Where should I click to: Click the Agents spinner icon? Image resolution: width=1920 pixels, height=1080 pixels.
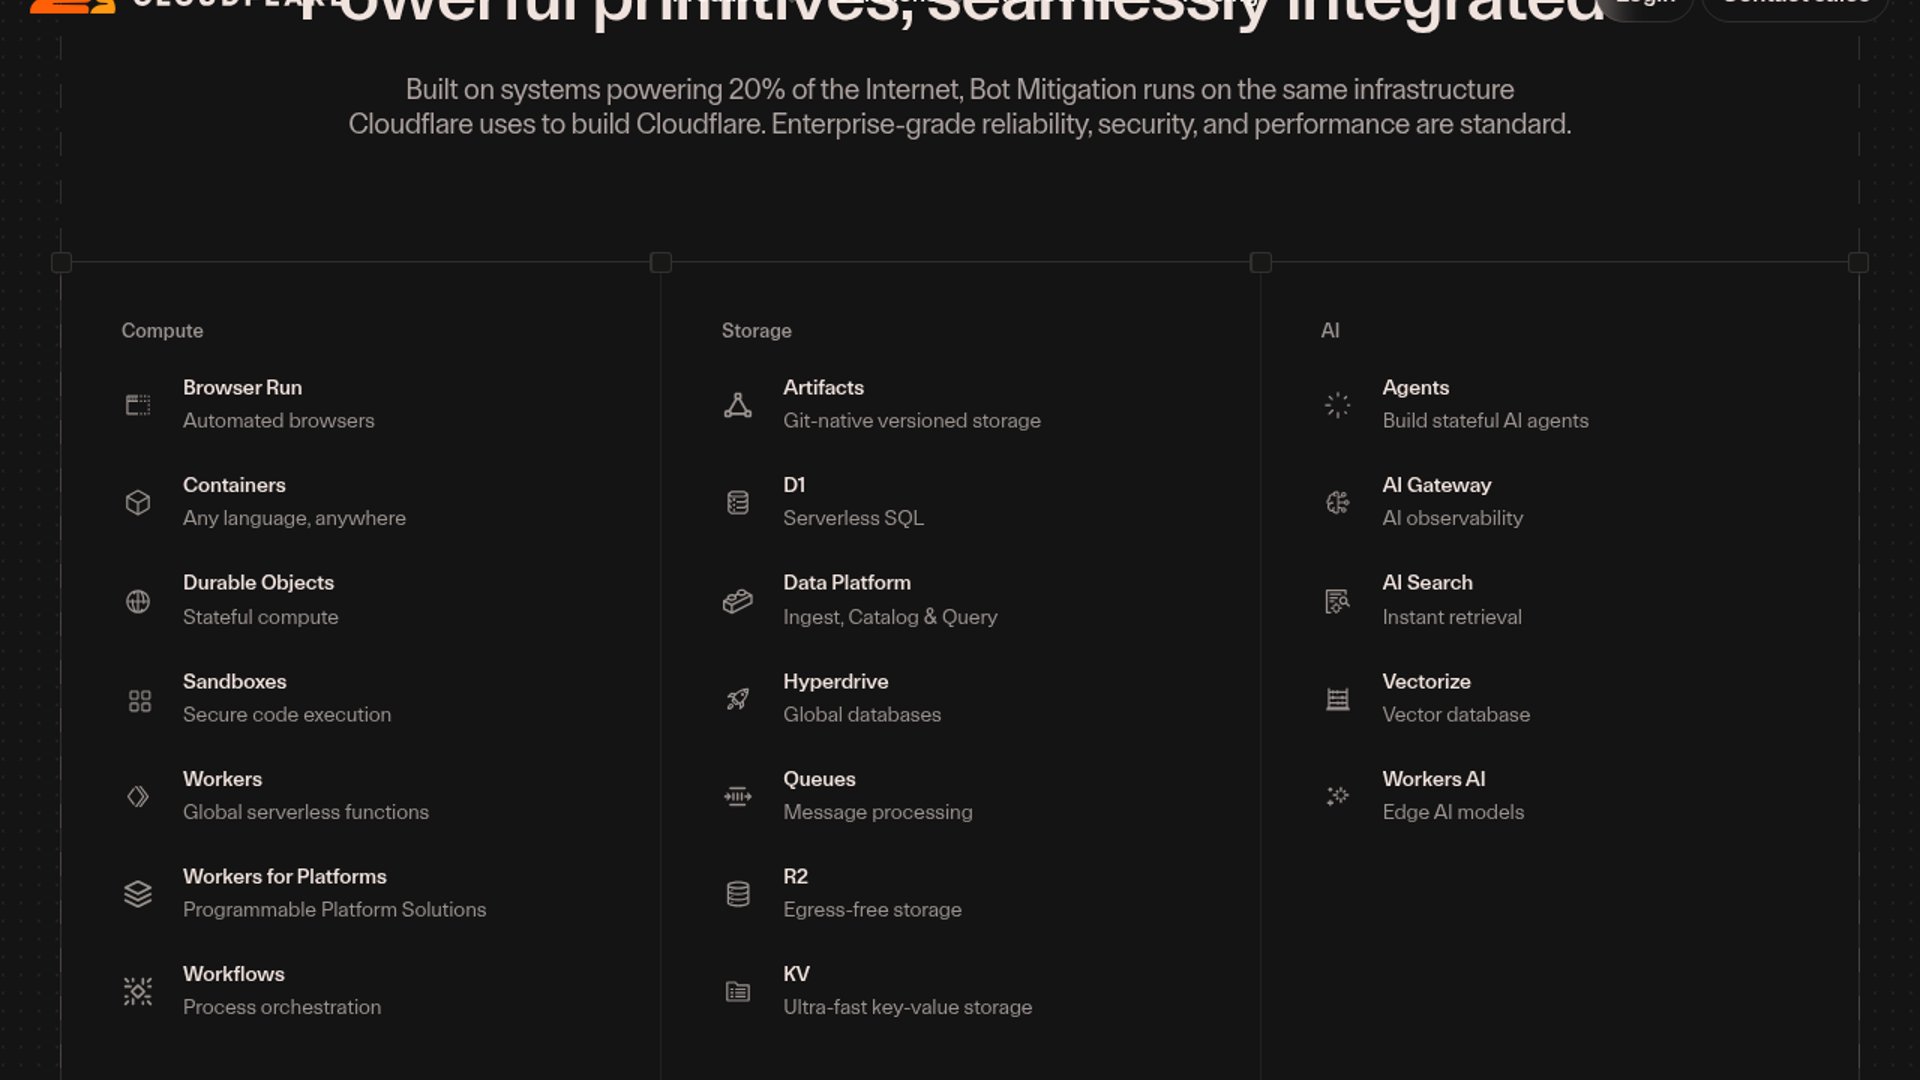(1337, 405)
